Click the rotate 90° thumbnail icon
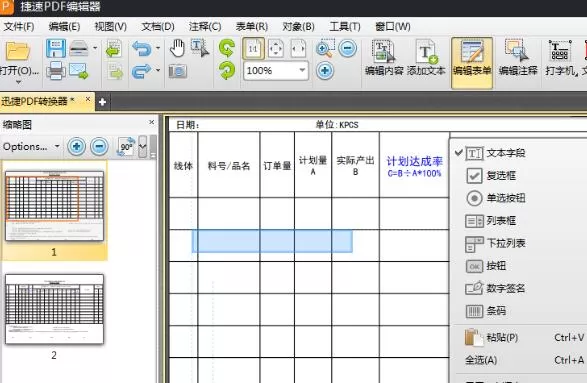 tap(127, 146)
